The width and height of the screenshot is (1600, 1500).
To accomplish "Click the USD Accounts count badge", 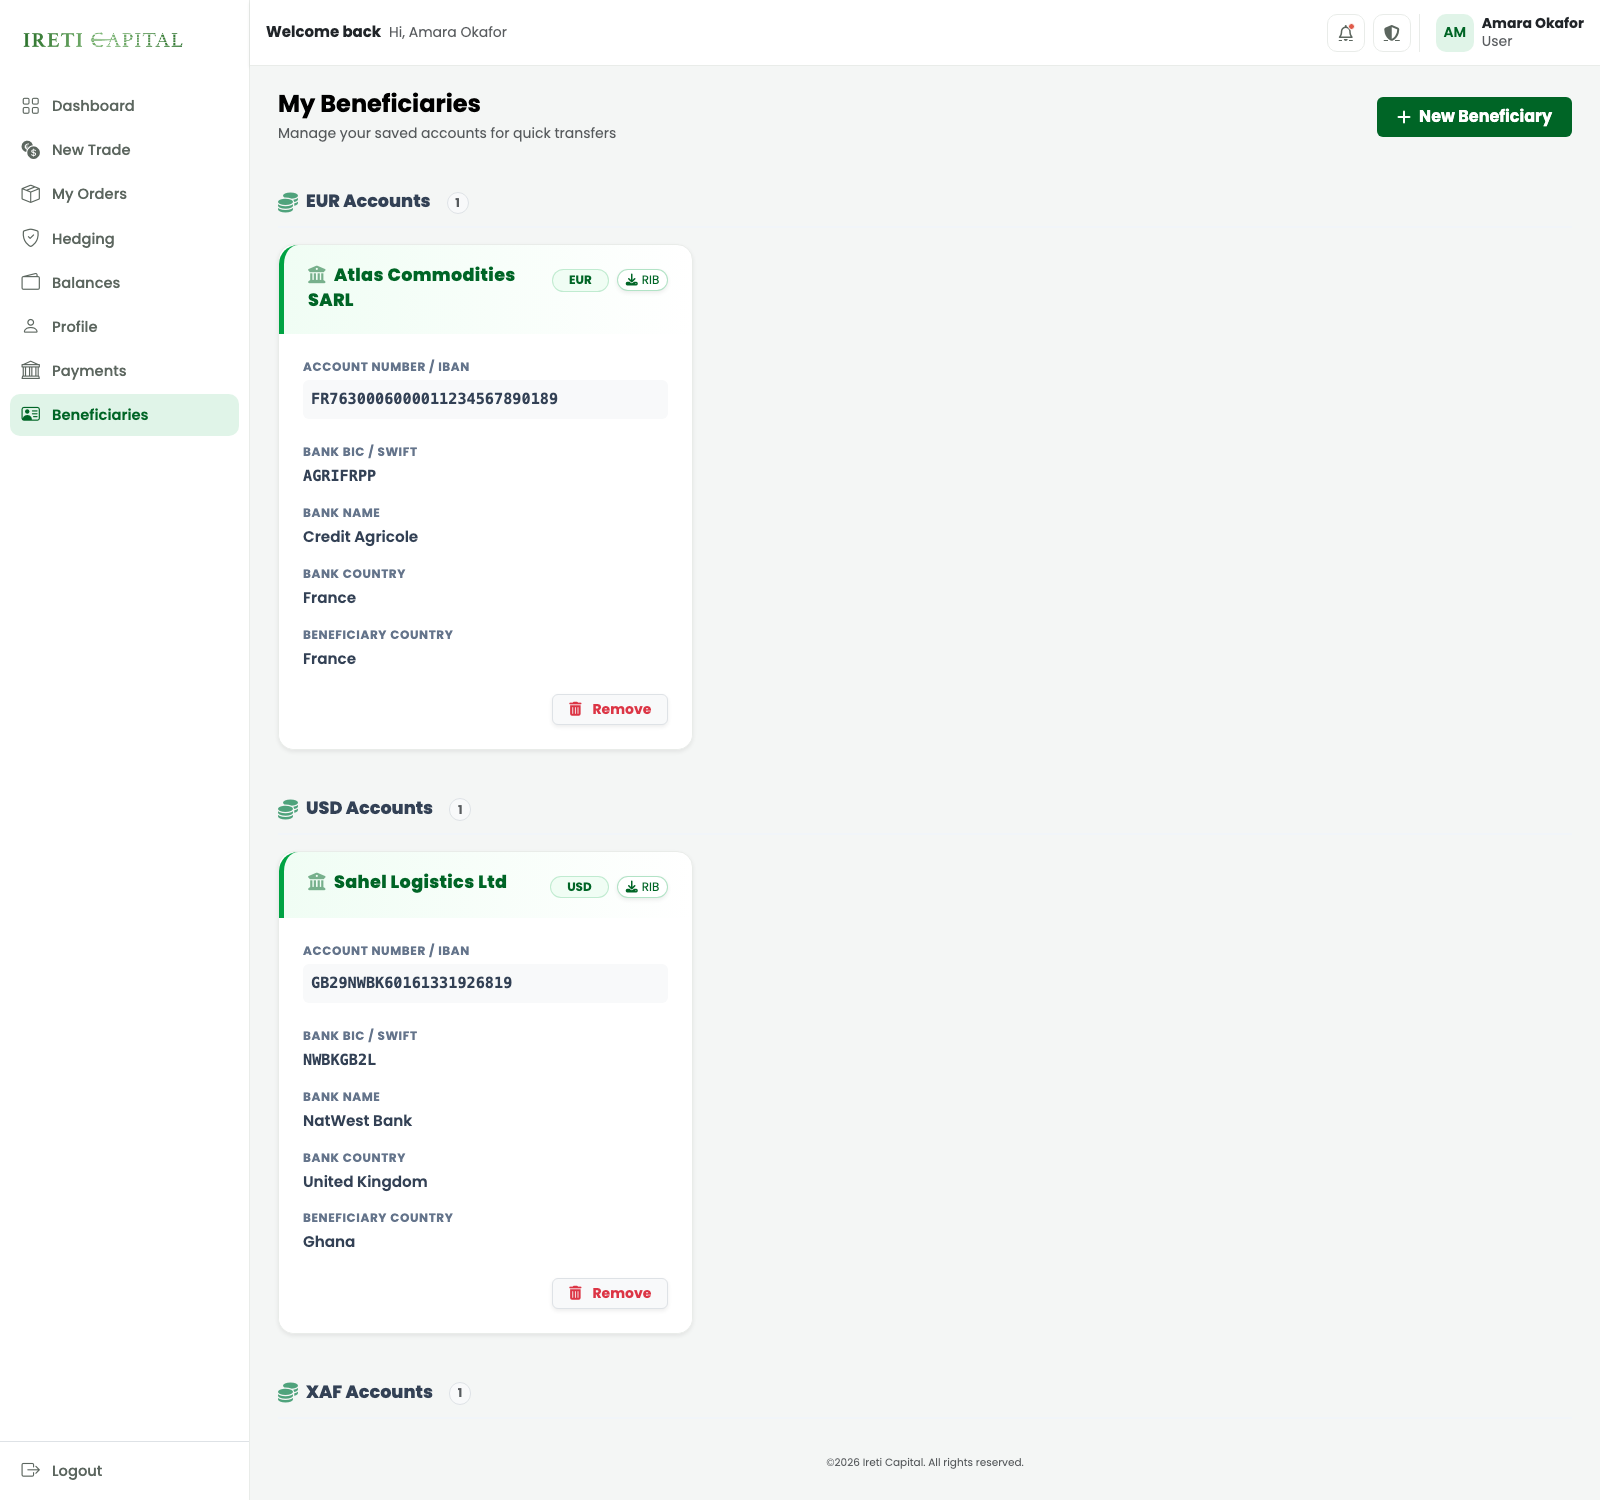I will (x=460, y=810).
